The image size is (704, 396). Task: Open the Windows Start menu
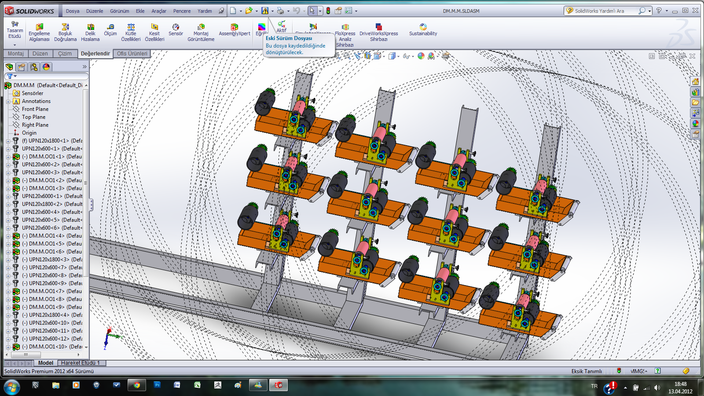click(x=12, y=386)
